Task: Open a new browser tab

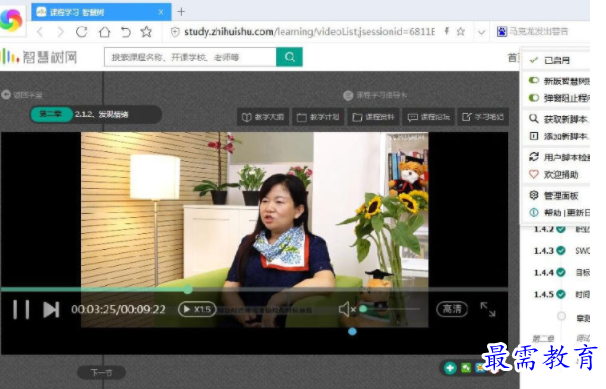Action: (x=181, y=12)
